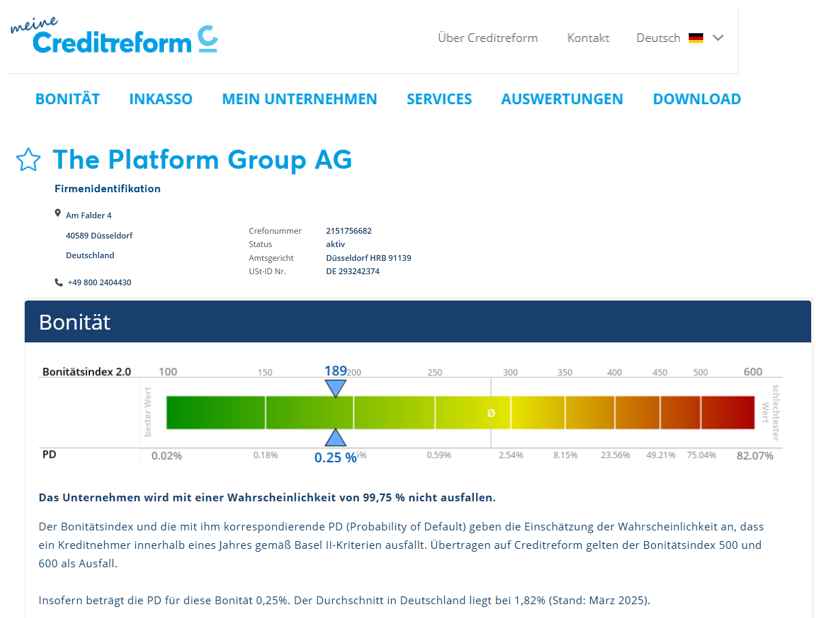Open the BONITÄT menu

point(68,99)
